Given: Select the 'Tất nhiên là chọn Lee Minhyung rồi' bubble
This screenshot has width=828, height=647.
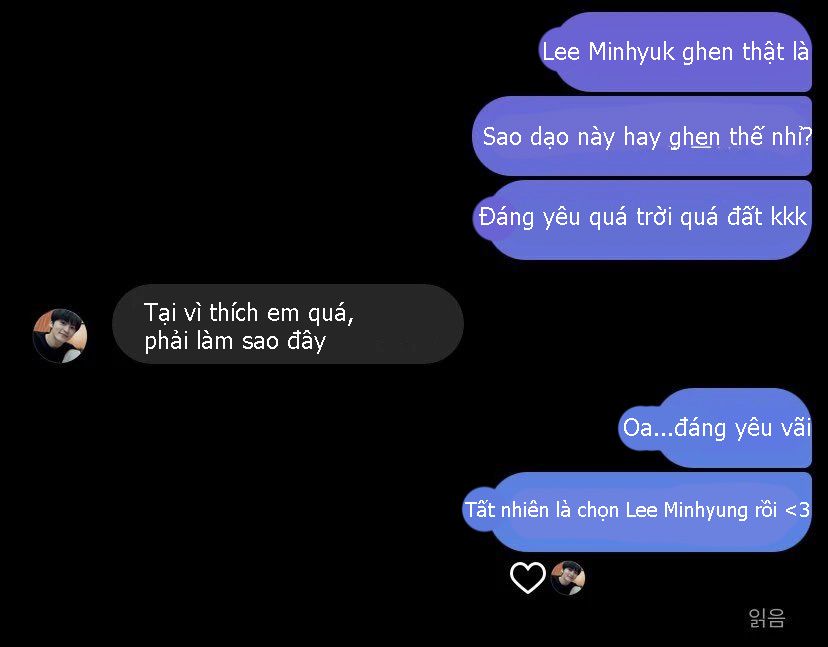Looking at the screenshot, I should pos(637,512).
